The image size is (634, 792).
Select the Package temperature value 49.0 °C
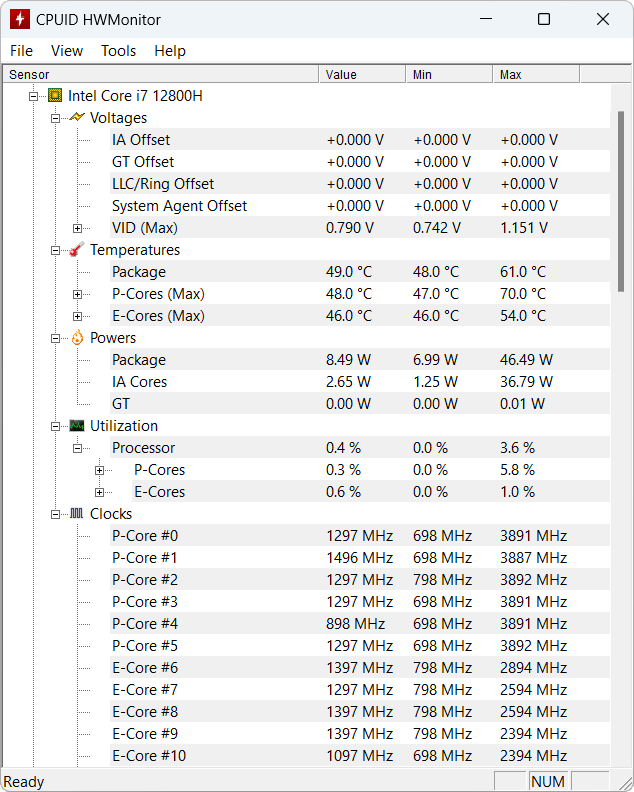click(349, 272)
